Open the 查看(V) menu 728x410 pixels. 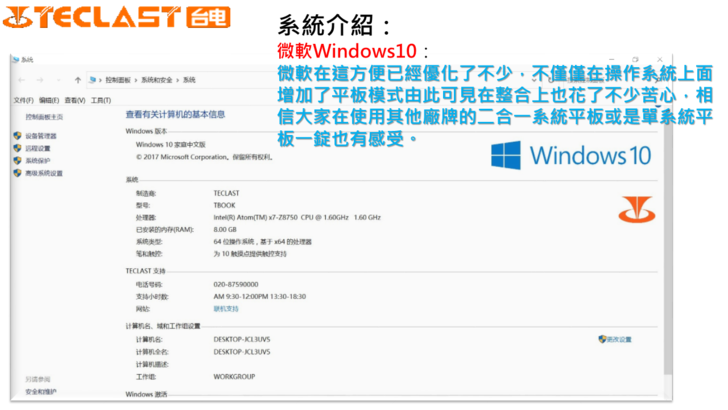[x=75, y=100]
